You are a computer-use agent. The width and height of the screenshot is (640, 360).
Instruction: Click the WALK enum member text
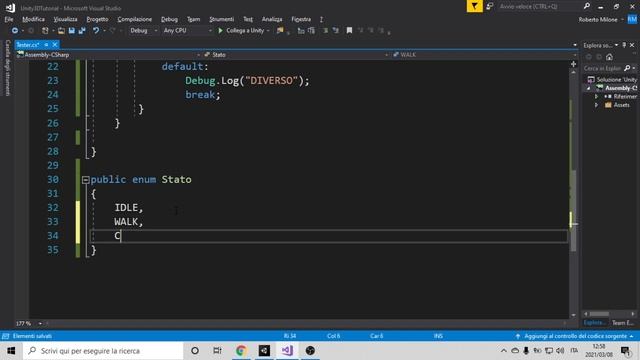pos(126,222)
